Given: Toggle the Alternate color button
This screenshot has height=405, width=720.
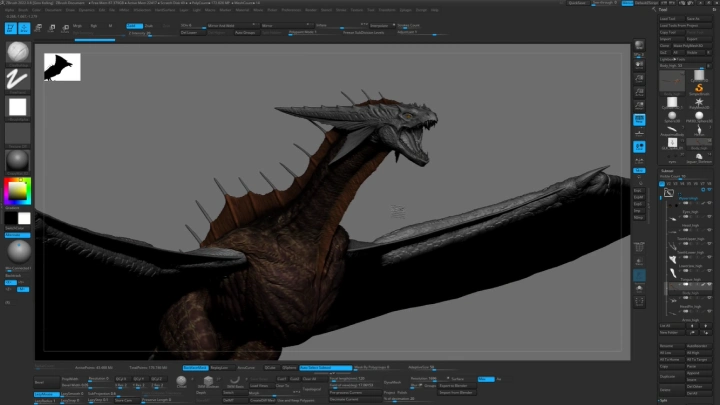Looking at the screenshot, I should click(17, 235).
